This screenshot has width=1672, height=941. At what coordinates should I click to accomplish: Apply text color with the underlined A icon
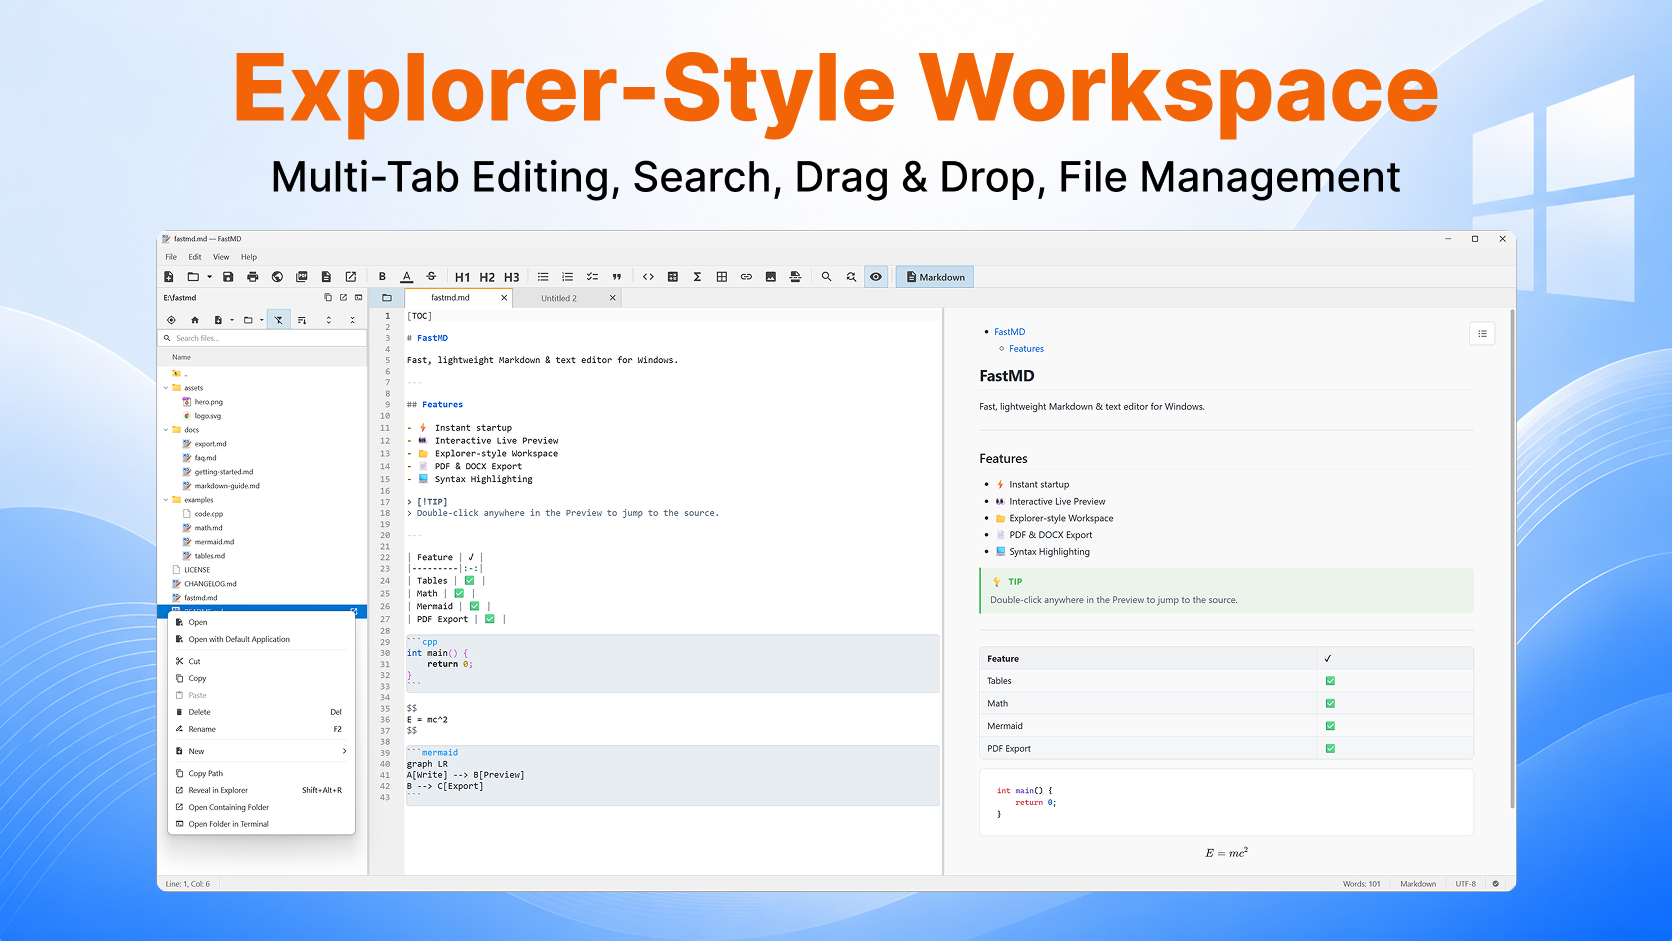pyautogui.click(x=407, y=277)
